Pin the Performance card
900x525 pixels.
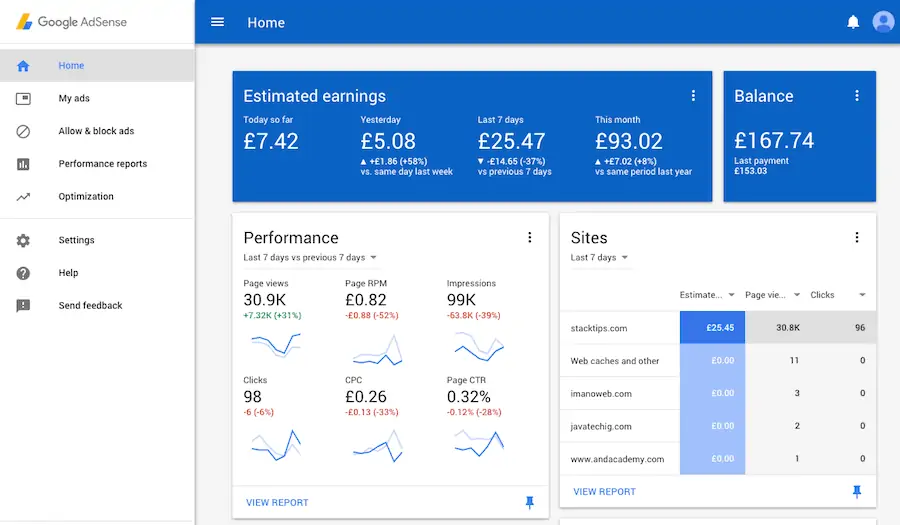(530, 503)
